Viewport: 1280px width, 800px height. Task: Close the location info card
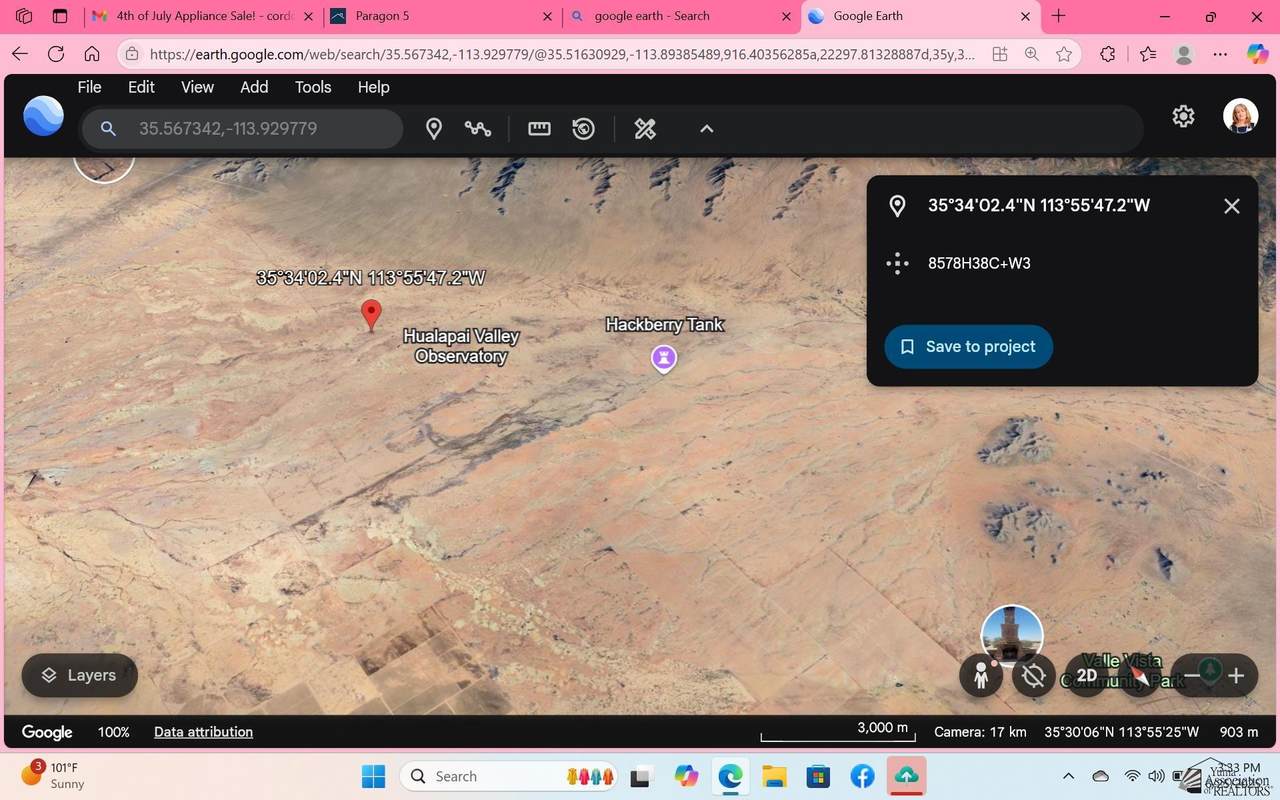(1232, 206)
